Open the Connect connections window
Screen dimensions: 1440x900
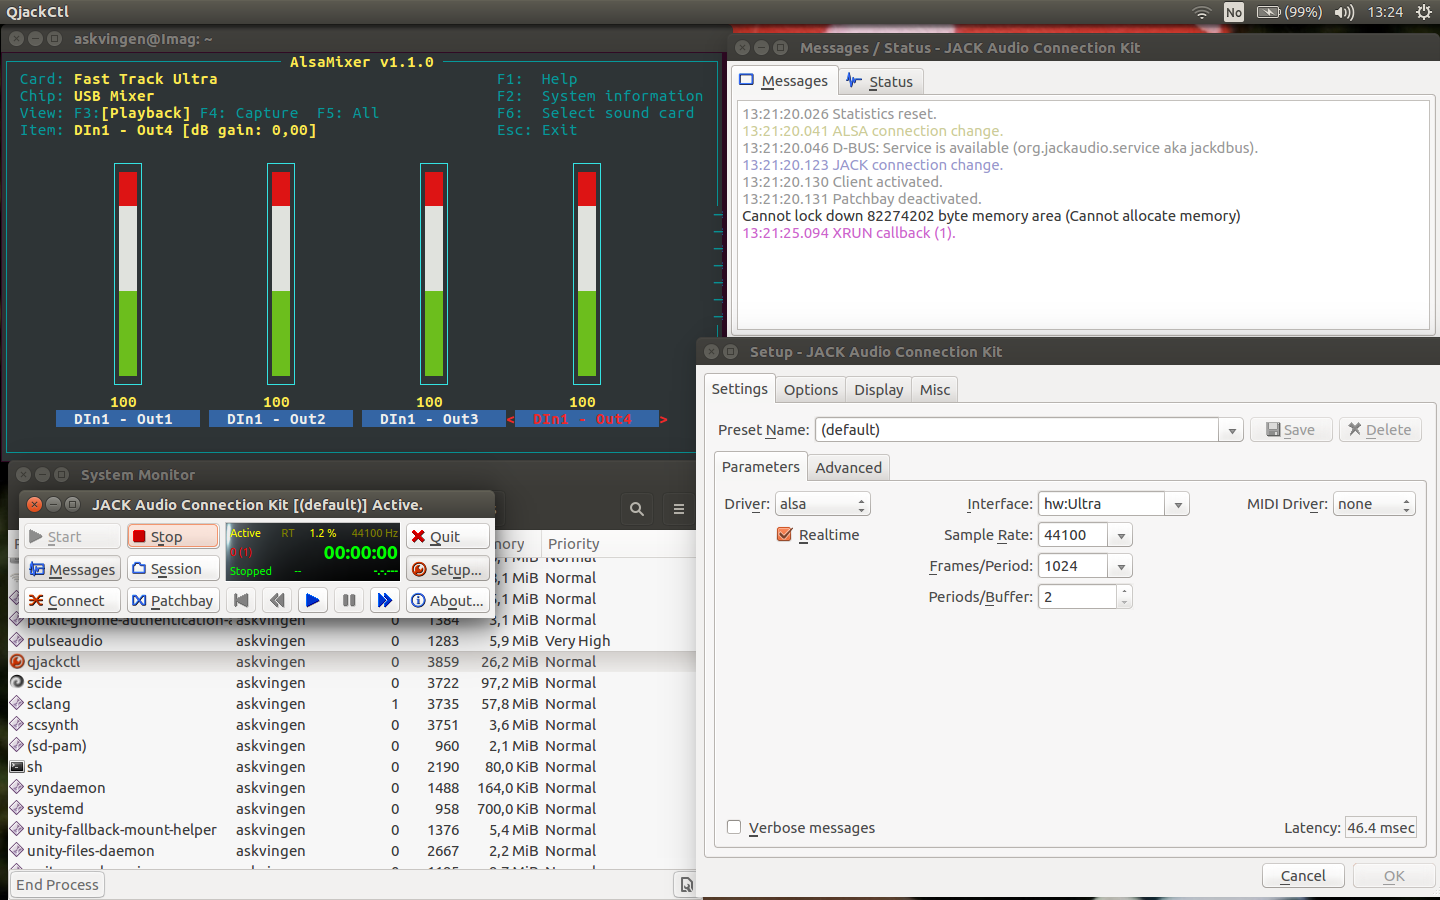coord(71,600)
